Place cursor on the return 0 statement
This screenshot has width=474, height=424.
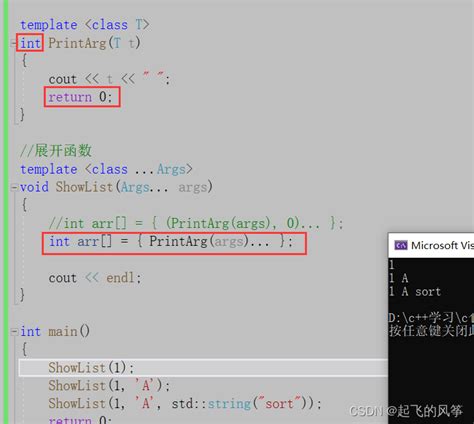[82, 97]
